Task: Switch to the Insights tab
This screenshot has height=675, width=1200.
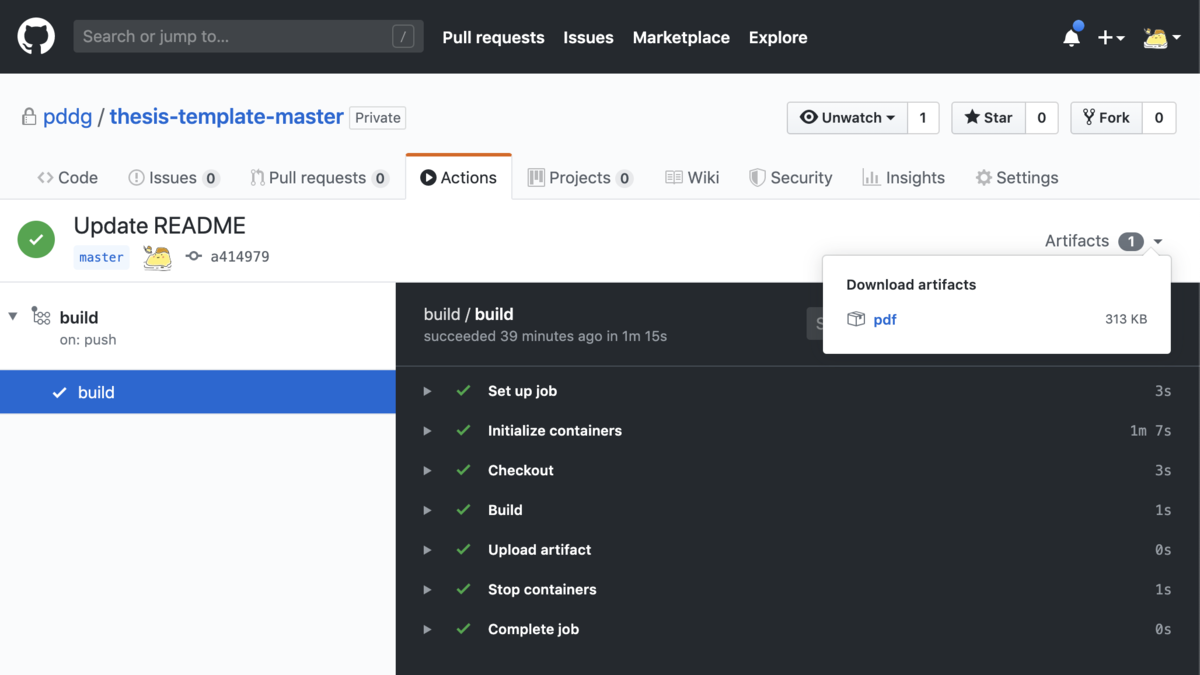Action: coord(903,177)
